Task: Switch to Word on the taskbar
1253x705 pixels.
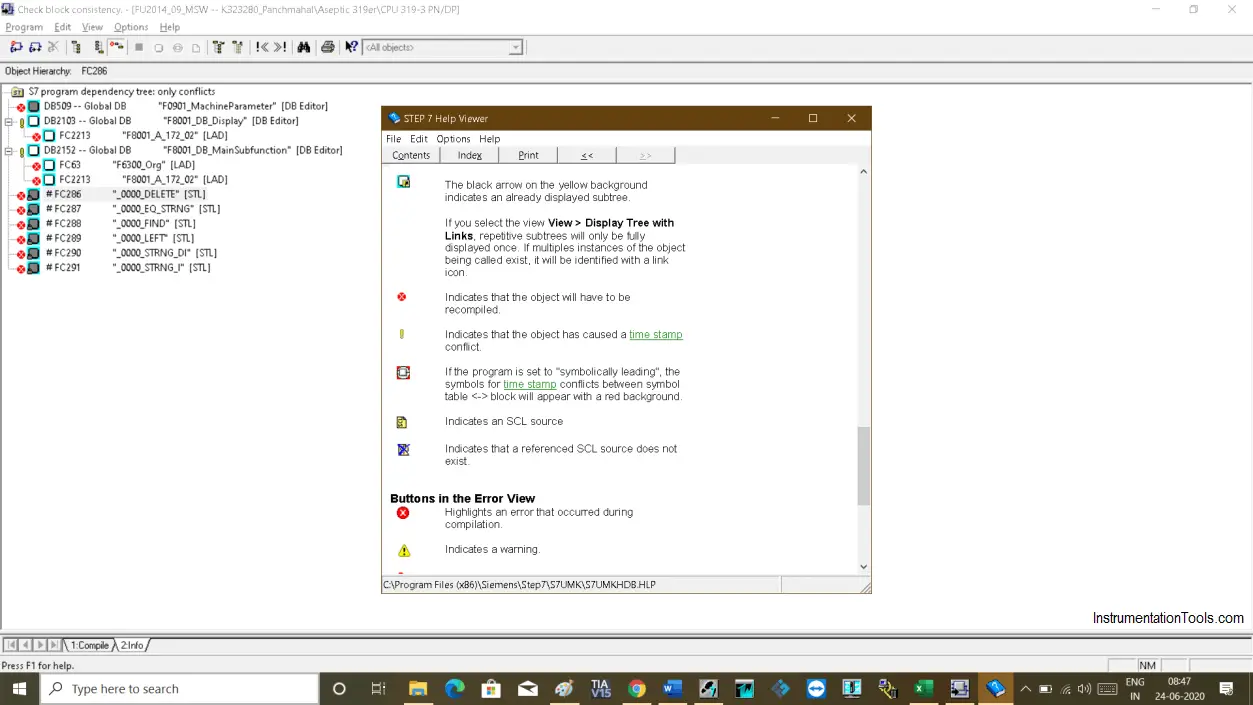Action: point(672,688)
